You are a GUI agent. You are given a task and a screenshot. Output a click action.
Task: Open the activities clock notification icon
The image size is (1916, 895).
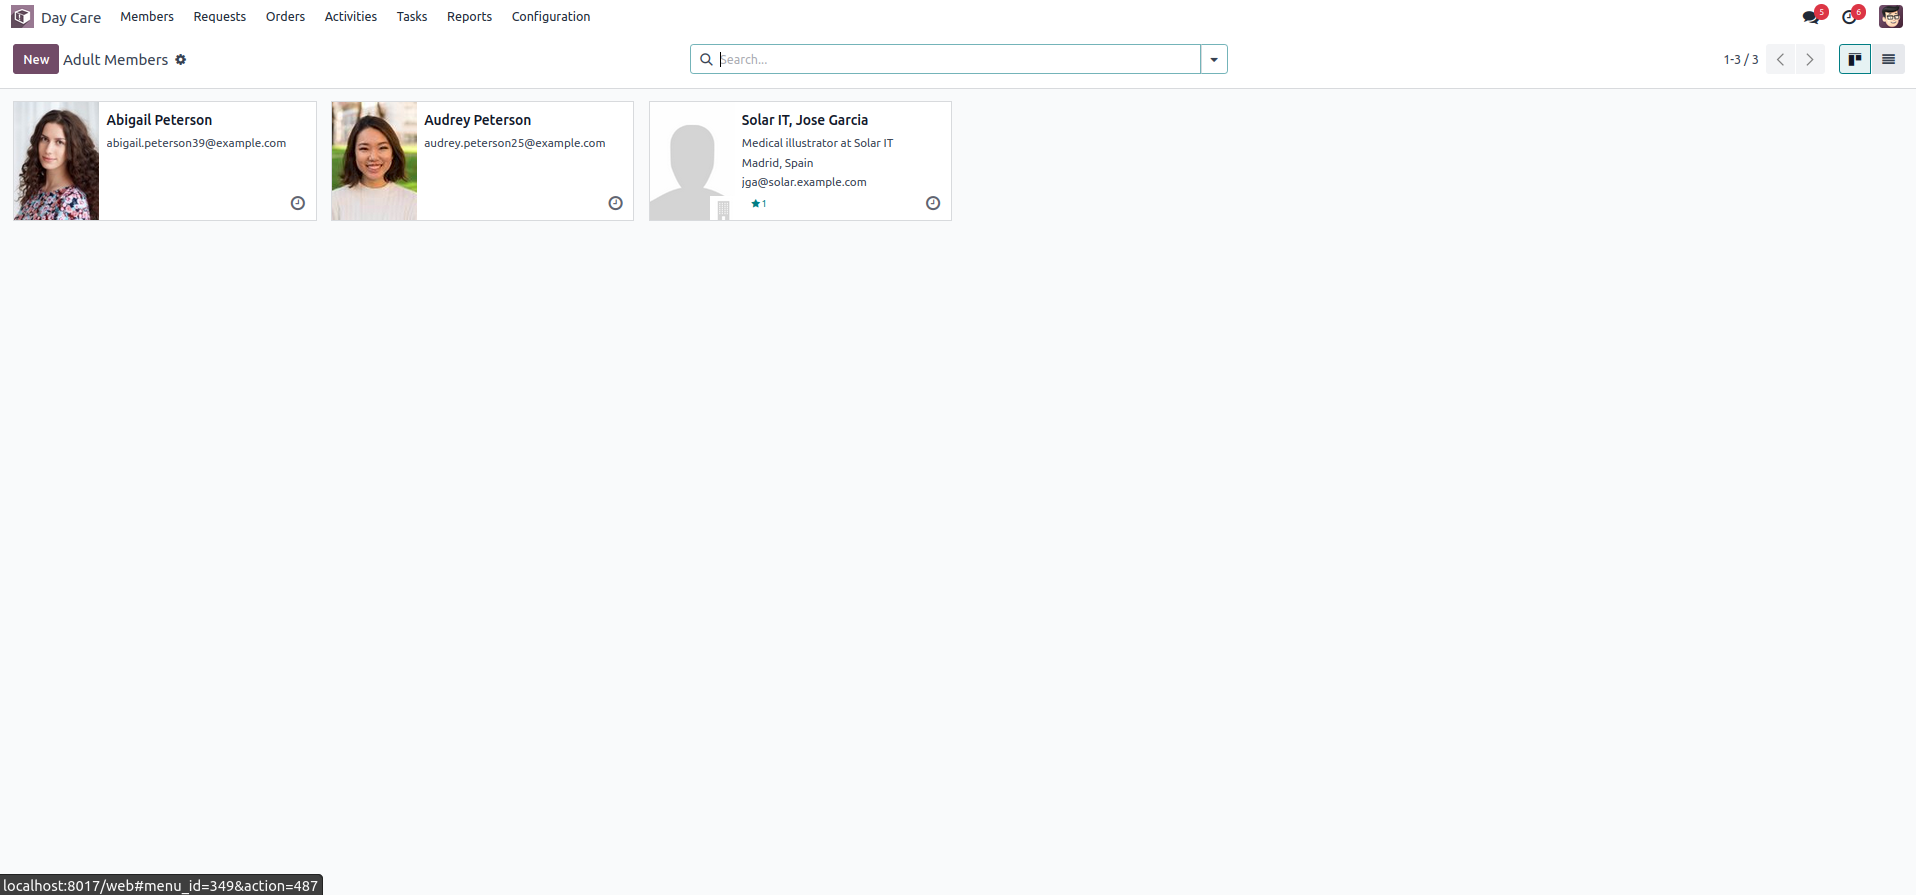[1849, 17]
